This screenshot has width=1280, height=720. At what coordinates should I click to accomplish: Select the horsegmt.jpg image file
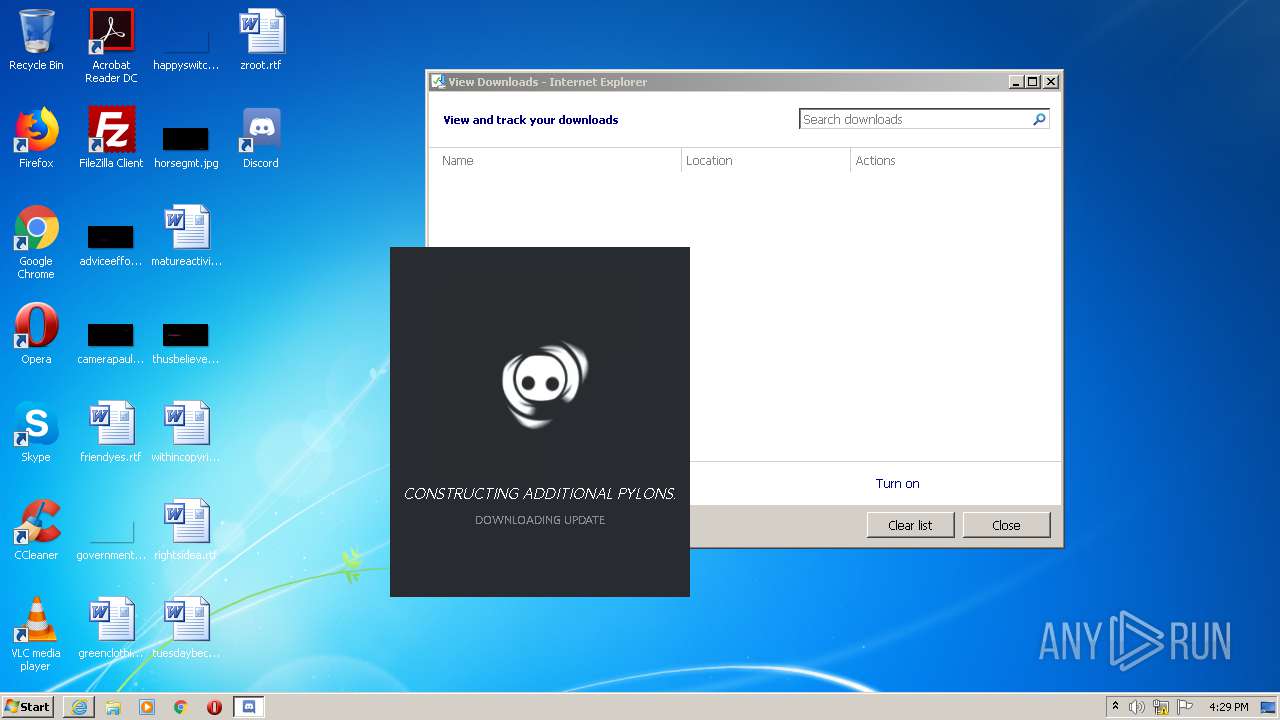[x=186, y=145]
